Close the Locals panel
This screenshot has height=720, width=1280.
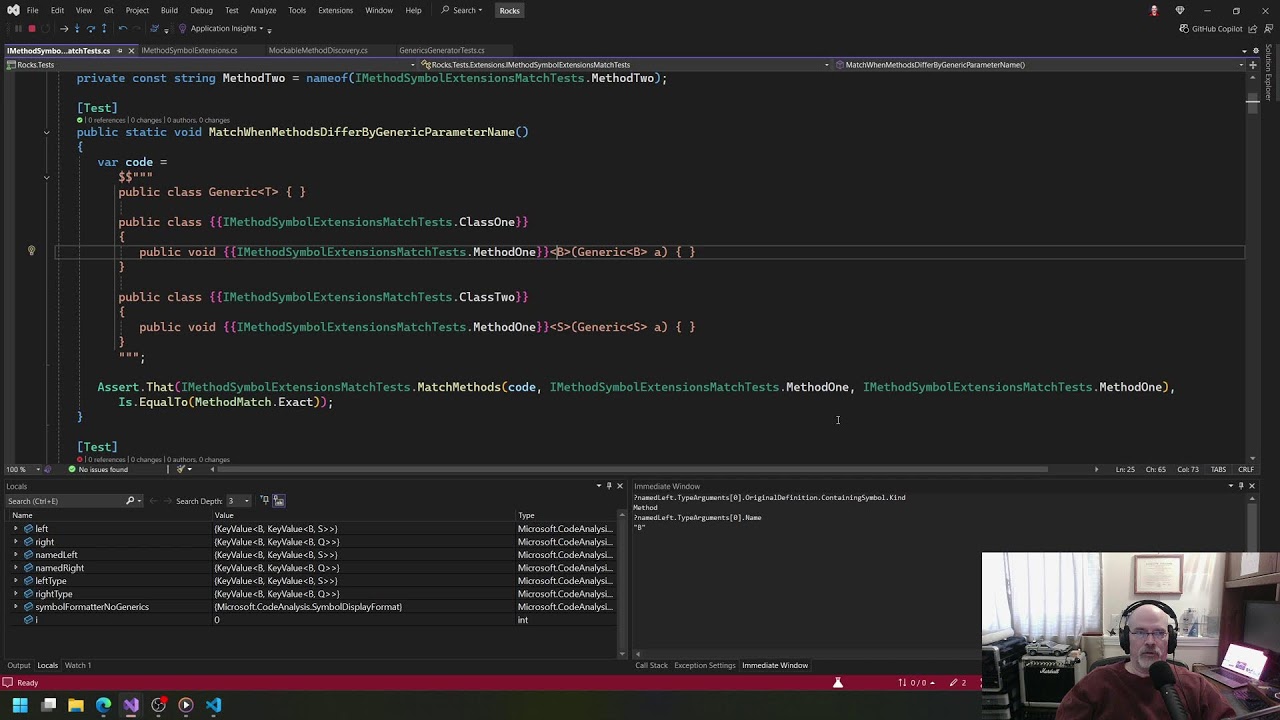click(620, 486)
